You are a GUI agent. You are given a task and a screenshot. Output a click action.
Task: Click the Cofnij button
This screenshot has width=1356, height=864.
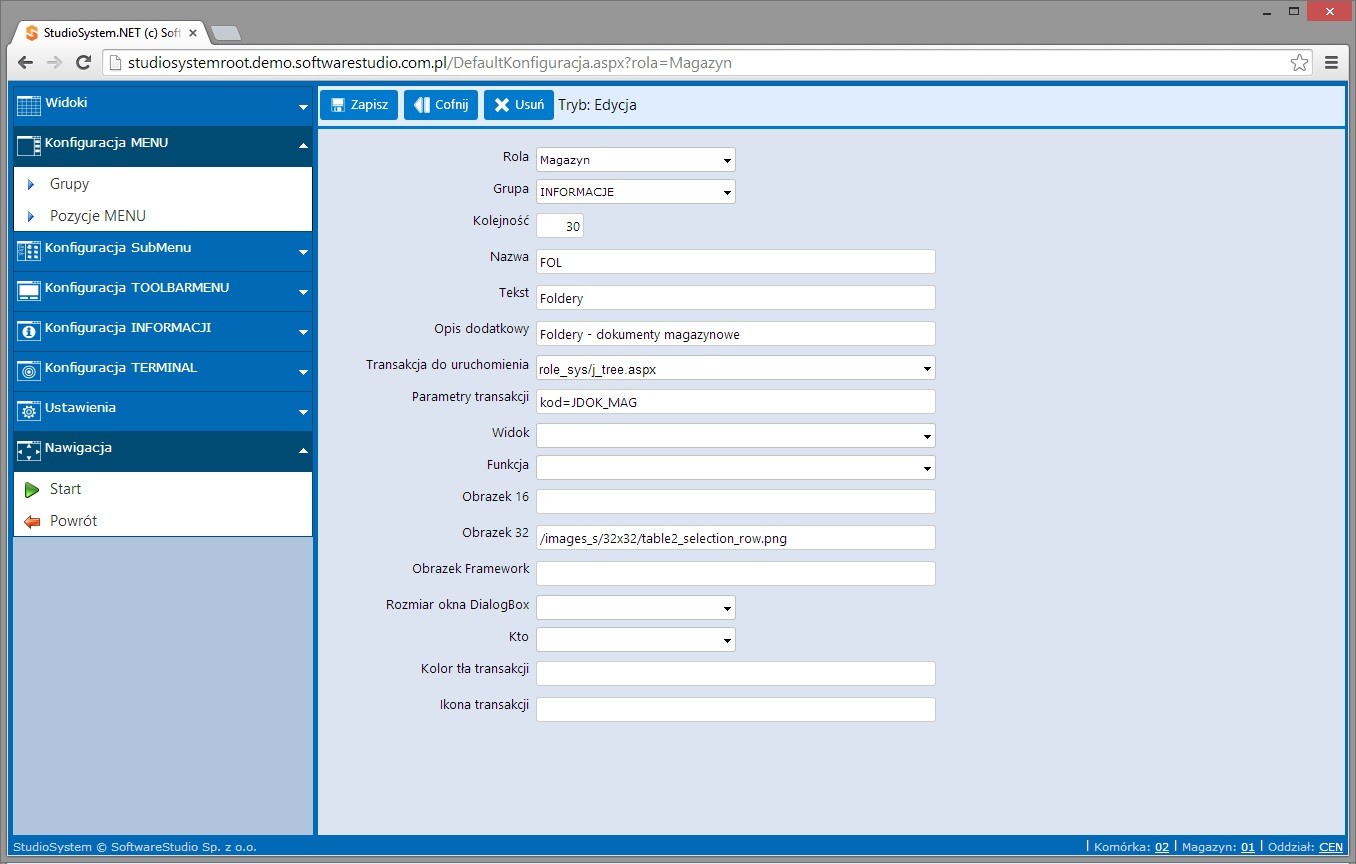tap(441, 105)
